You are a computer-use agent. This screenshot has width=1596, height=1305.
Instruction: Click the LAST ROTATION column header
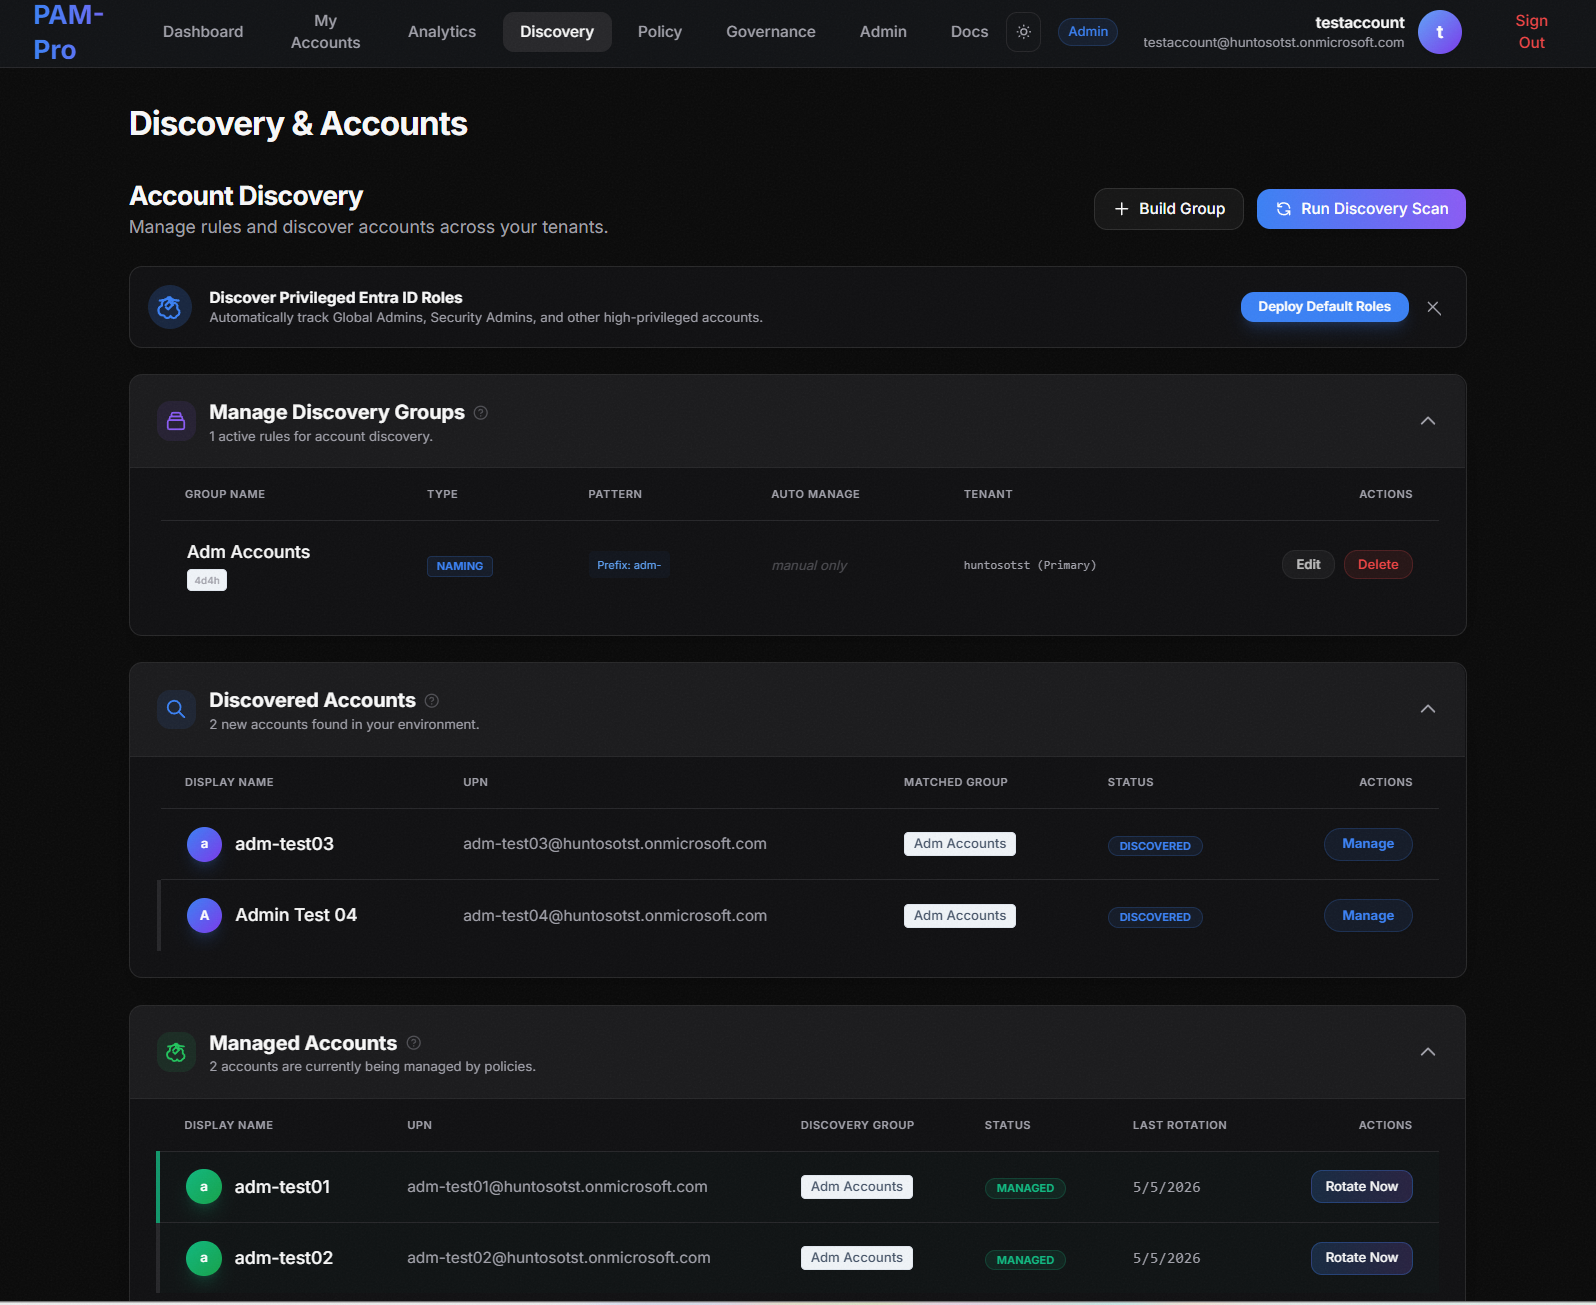pos(1180,1125)
